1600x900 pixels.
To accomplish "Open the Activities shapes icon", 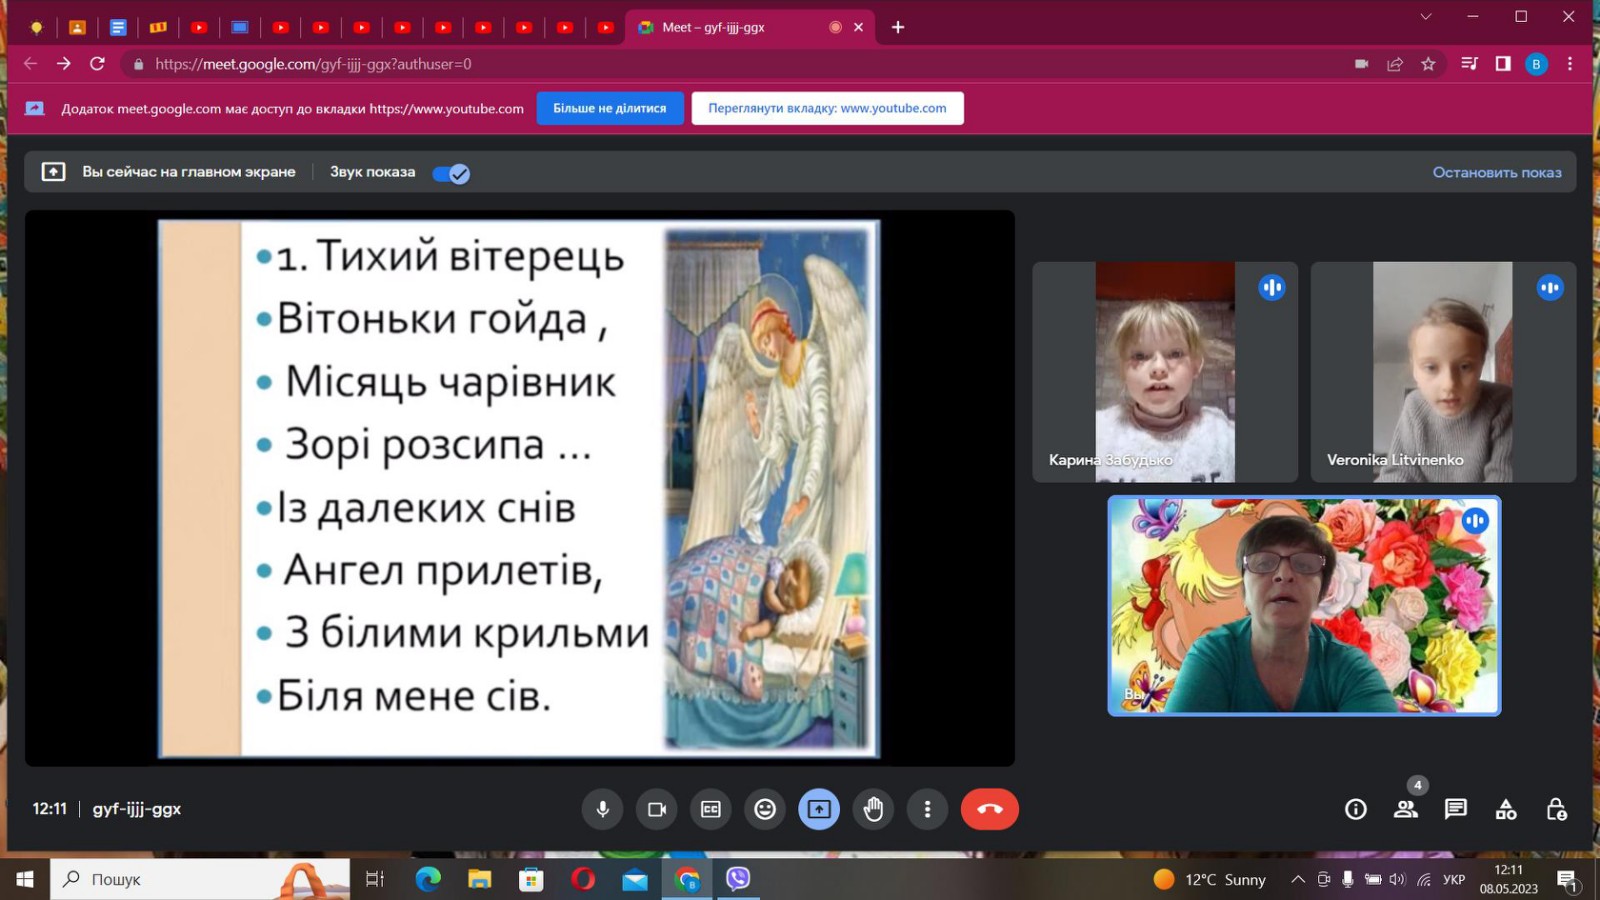I will coord(1506,809).
